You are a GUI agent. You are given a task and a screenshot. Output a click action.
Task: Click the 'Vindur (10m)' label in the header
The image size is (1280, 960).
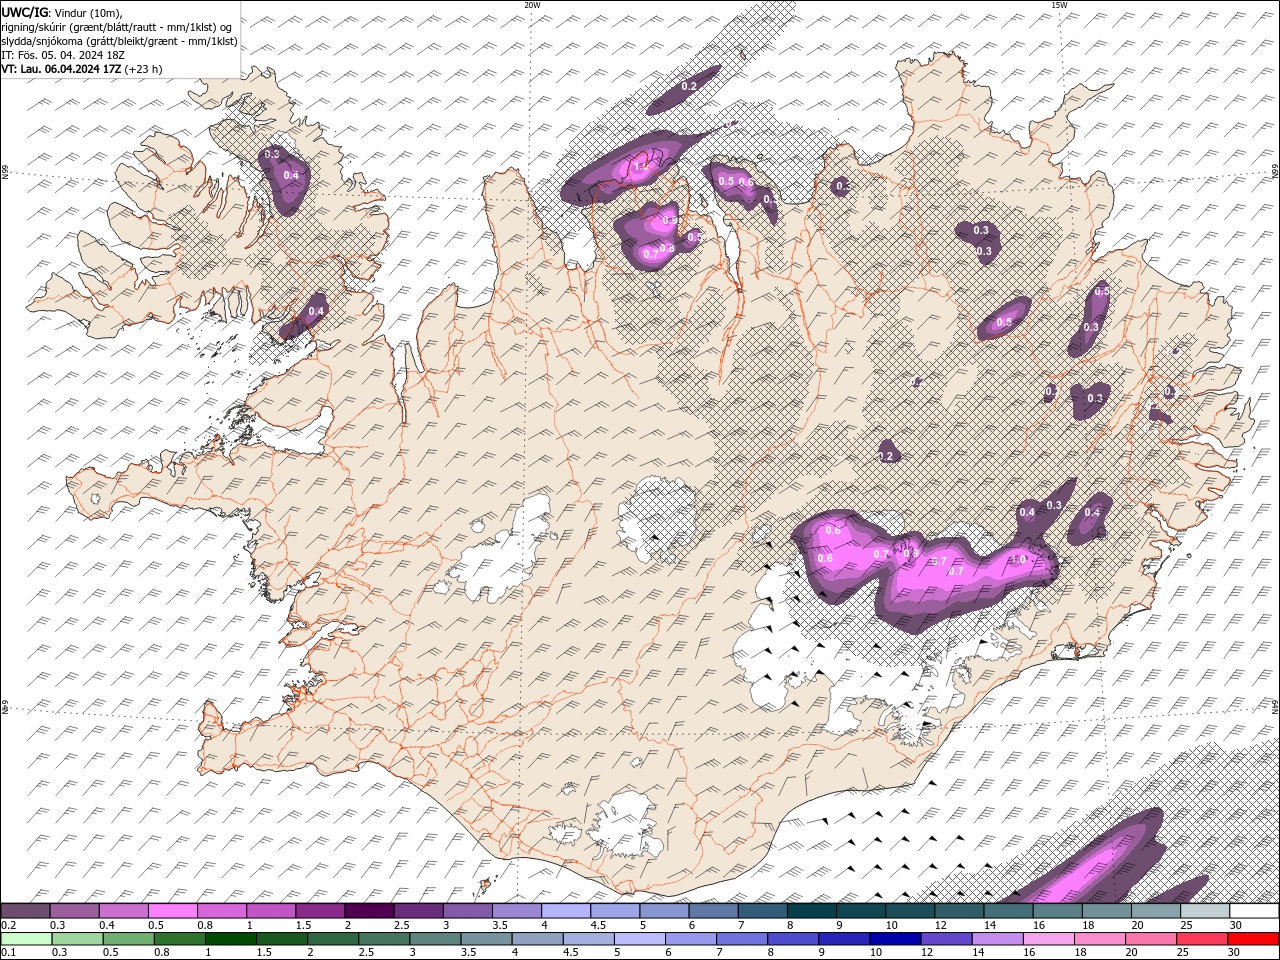(x=88, y=12)
